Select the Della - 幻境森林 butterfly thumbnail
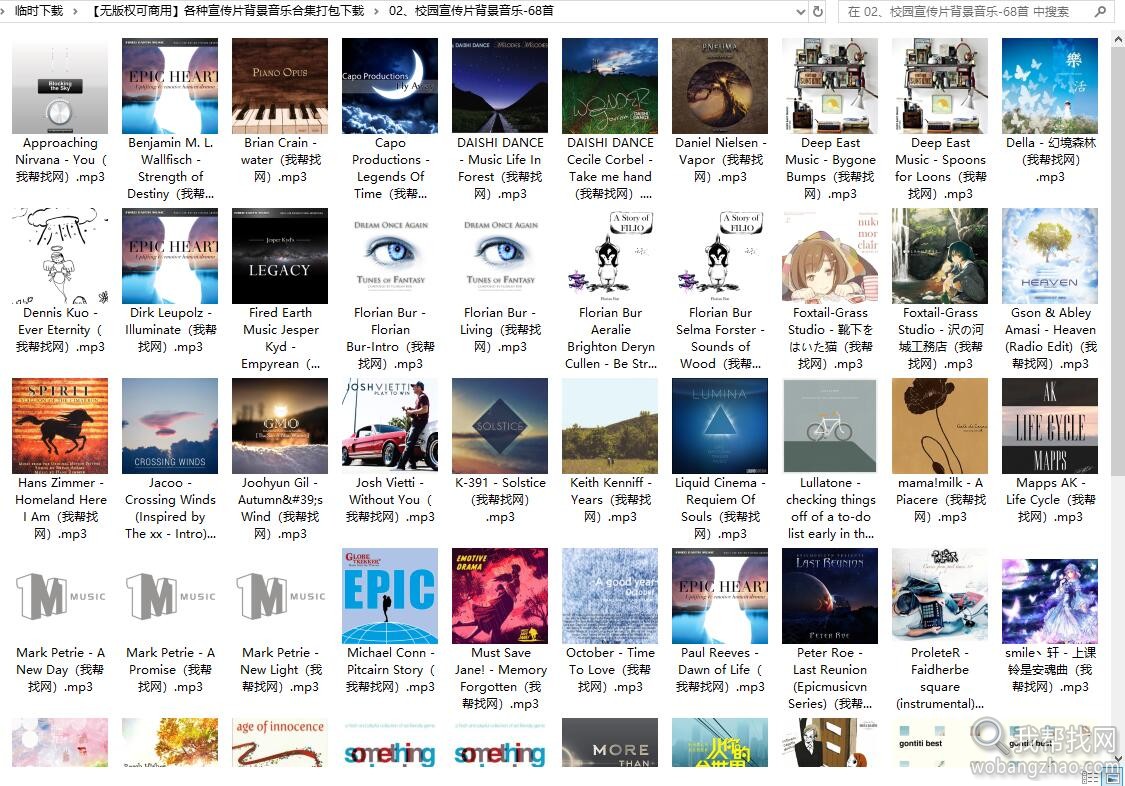 tap(1050, 86)
